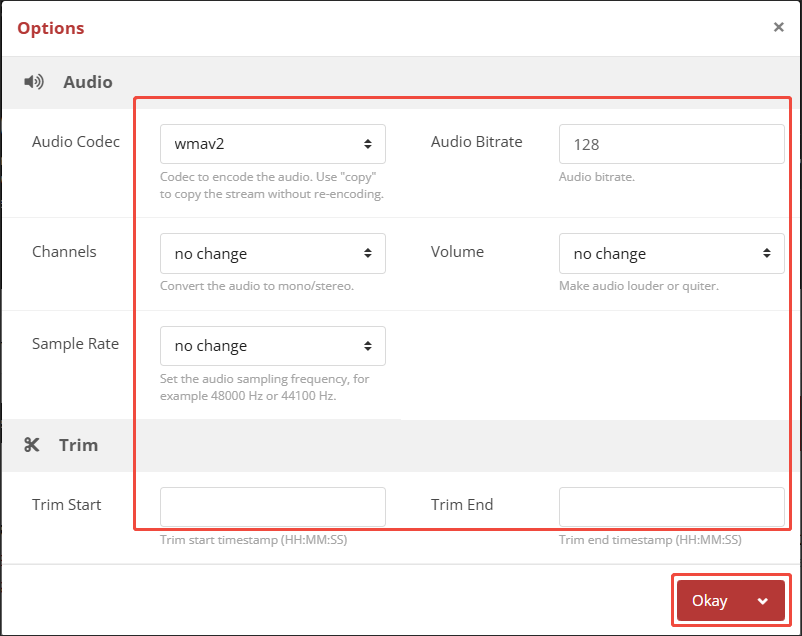The image size is (802, 636).
Task: Click the Trim End input field
Action: click(671, 507)
